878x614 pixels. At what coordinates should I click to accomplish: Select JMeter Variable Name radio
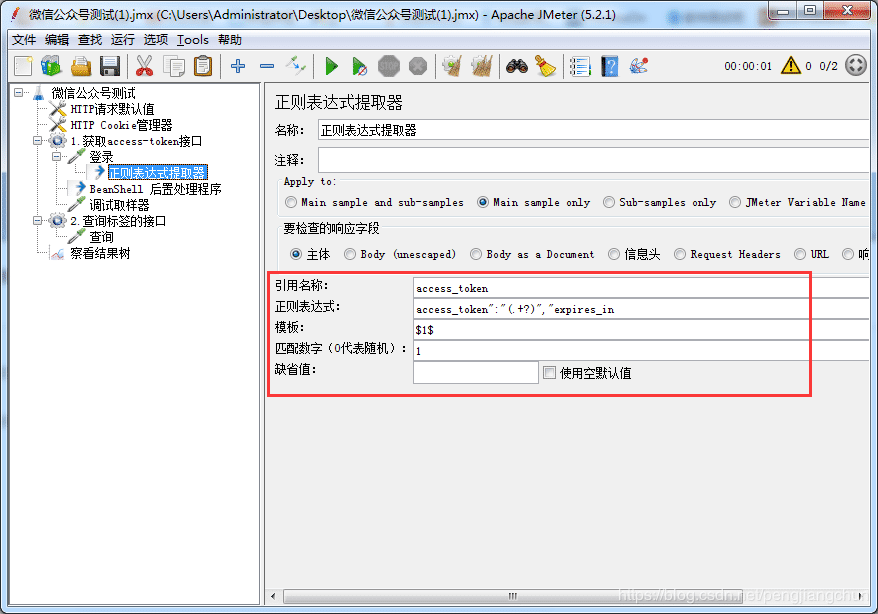click(735, 202)
